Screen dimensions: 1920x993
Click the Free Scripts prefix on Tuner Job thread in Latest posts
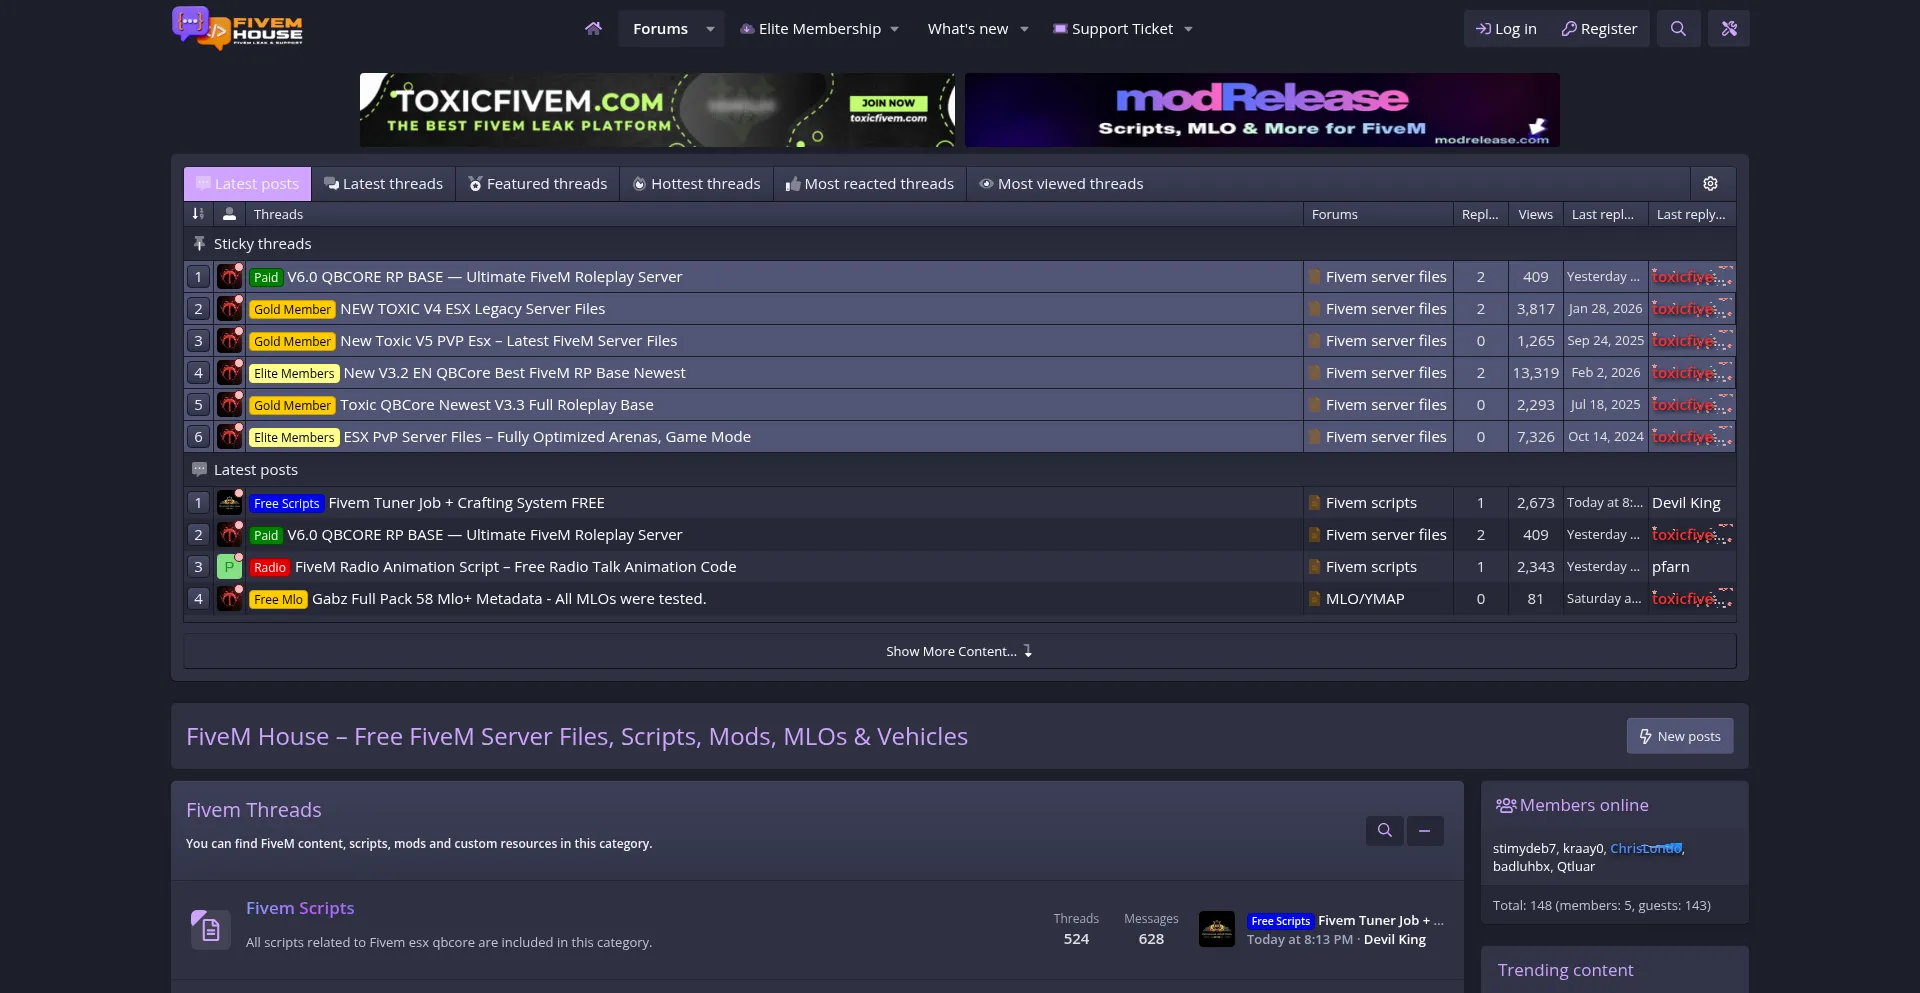[x=286, y=503]
